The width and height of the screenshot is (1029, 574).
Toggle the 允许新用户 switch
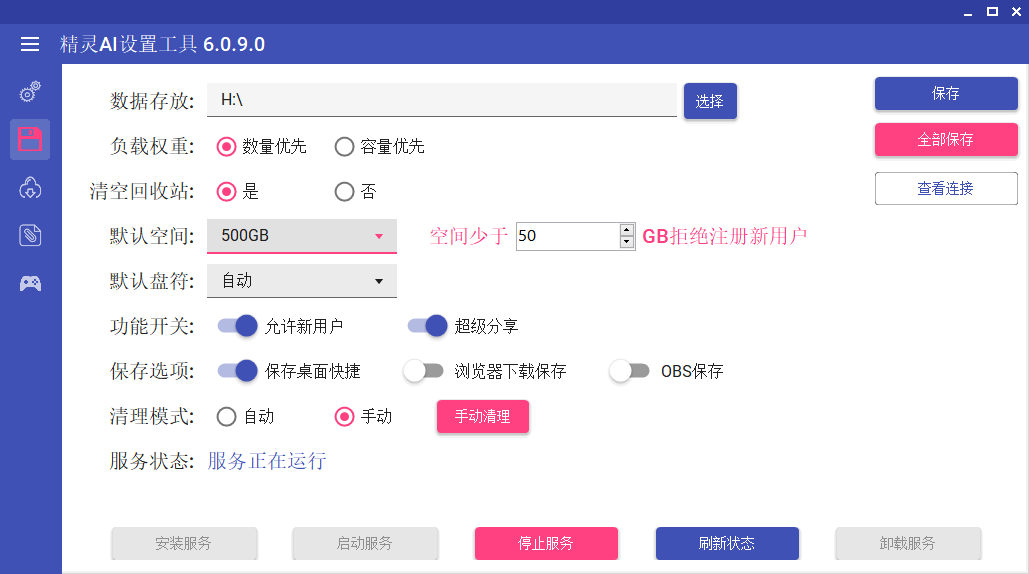click(x=238, y=325)
